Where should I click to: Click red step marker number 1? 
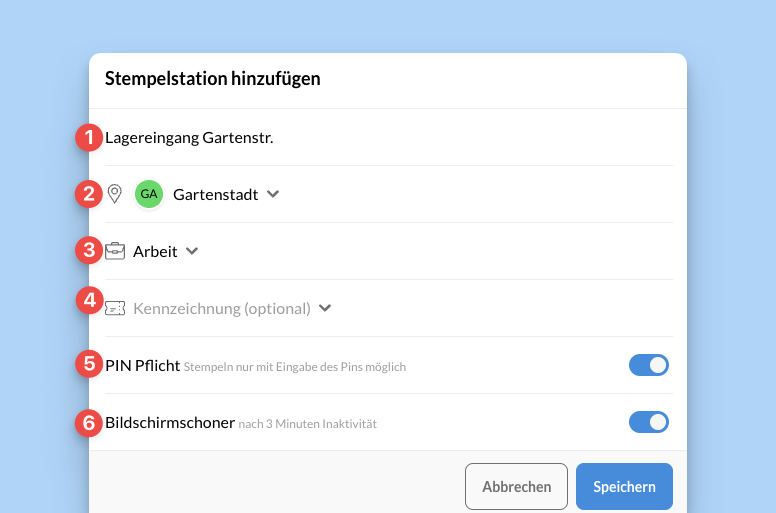(89, 138)
